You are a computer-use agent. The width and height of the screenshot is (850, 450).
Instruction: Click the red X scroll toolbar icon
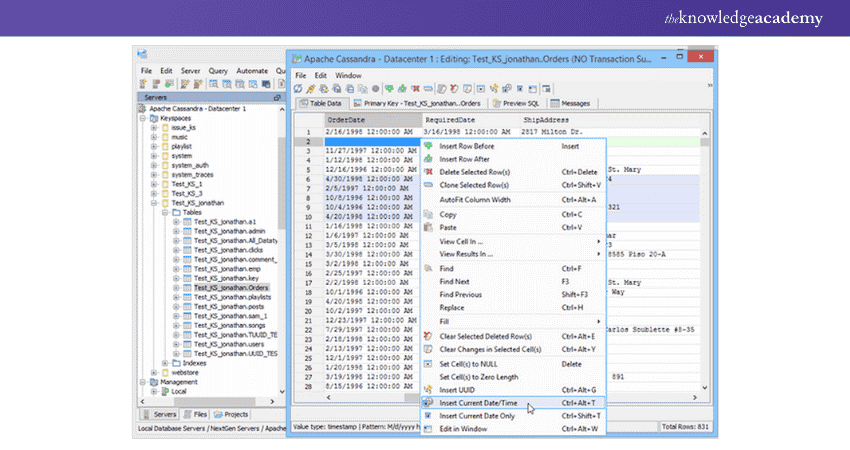454,88
